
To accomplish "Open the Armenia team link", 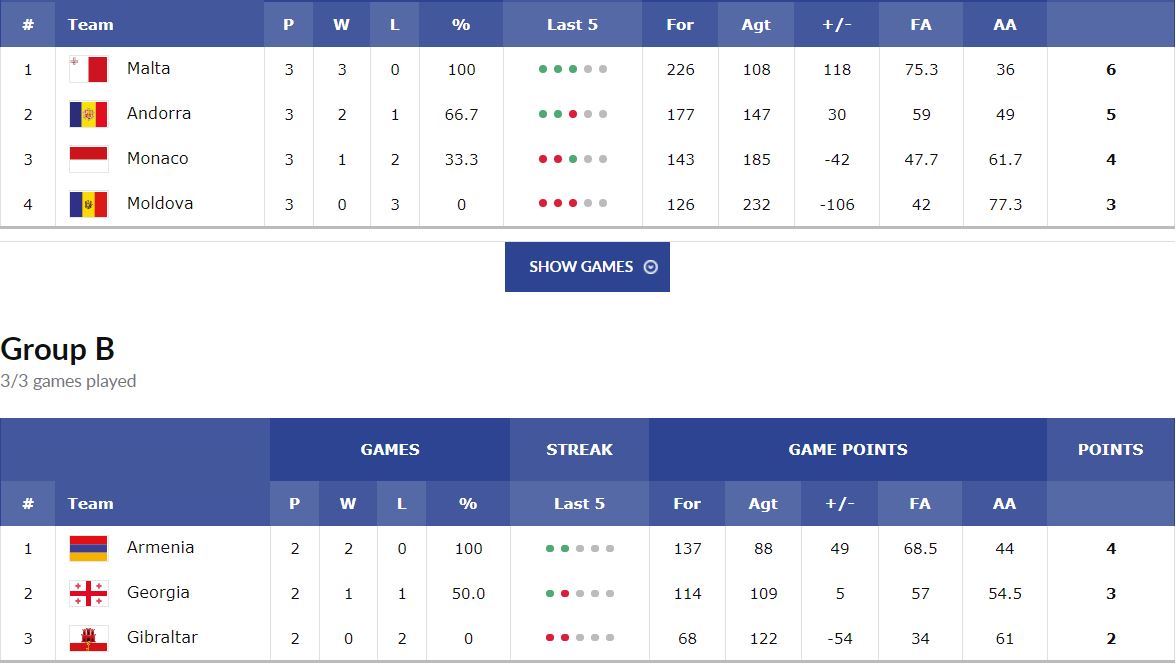I will 160,548.
